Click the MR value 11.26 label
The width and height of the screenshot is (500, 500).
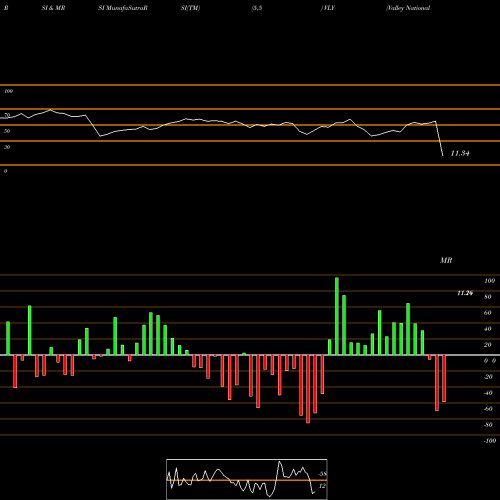click(465, 293)
